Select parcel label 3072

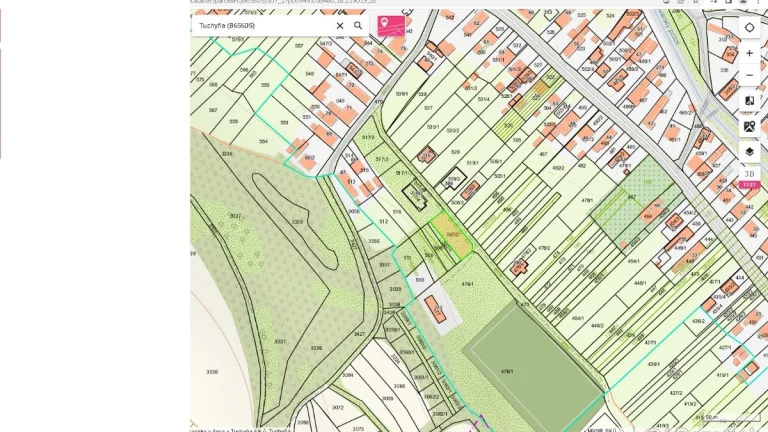[337, 408]
